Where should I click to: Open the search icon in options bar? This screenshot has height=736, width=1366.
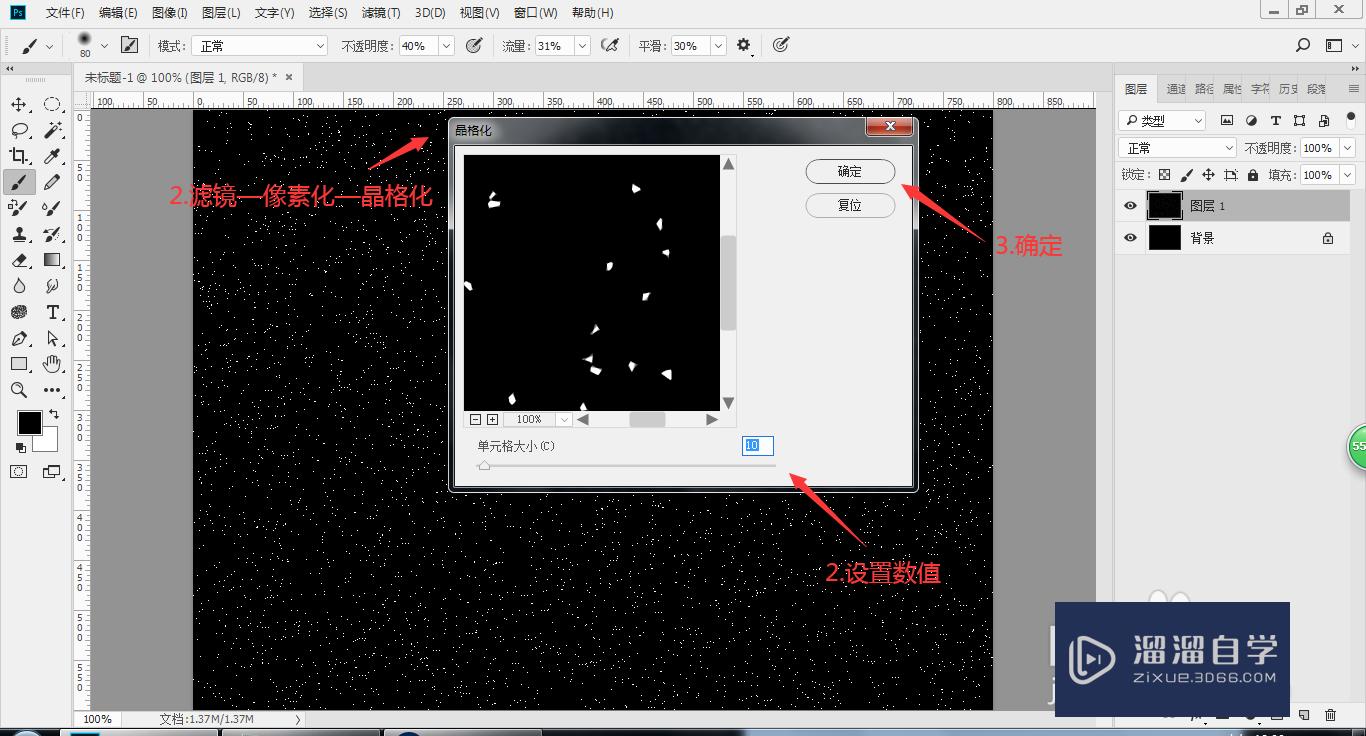1302,45
